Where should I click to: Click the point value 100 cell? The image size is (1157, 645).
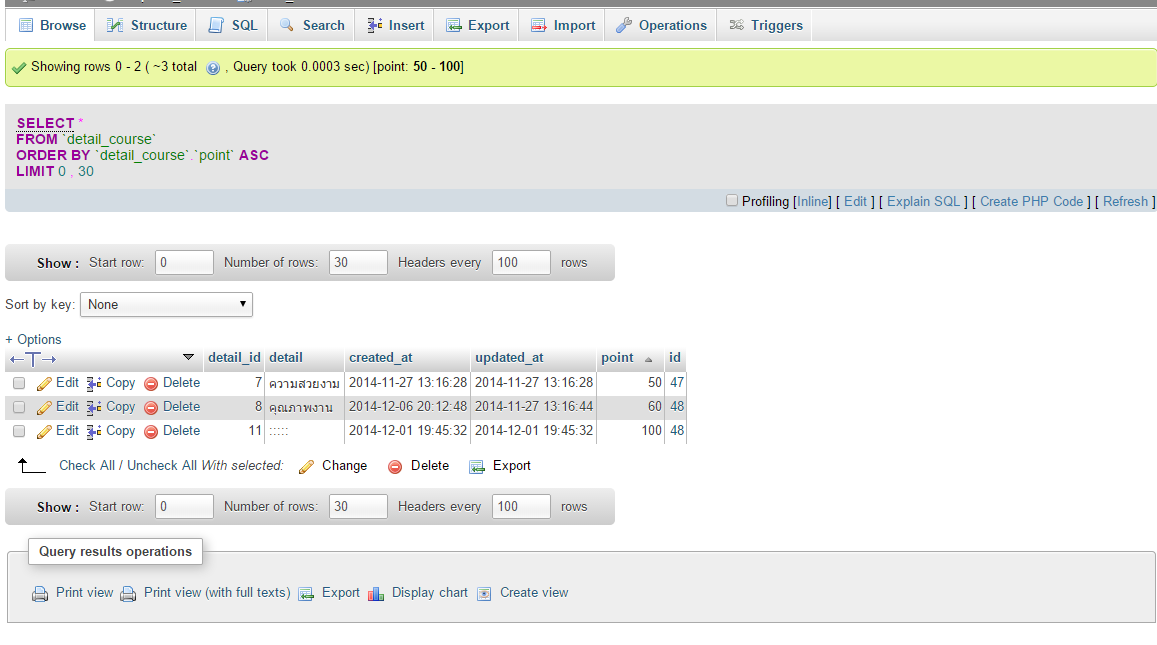pos(652,430)
